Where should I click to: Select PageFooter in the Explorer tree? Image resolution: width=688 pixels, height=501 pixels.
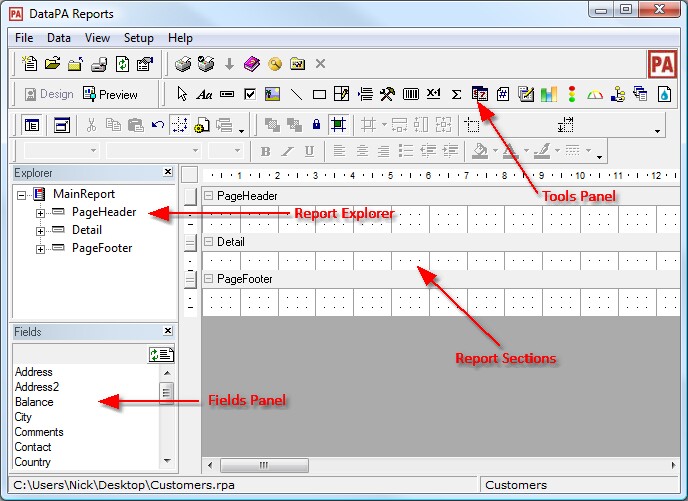point(102,248)
